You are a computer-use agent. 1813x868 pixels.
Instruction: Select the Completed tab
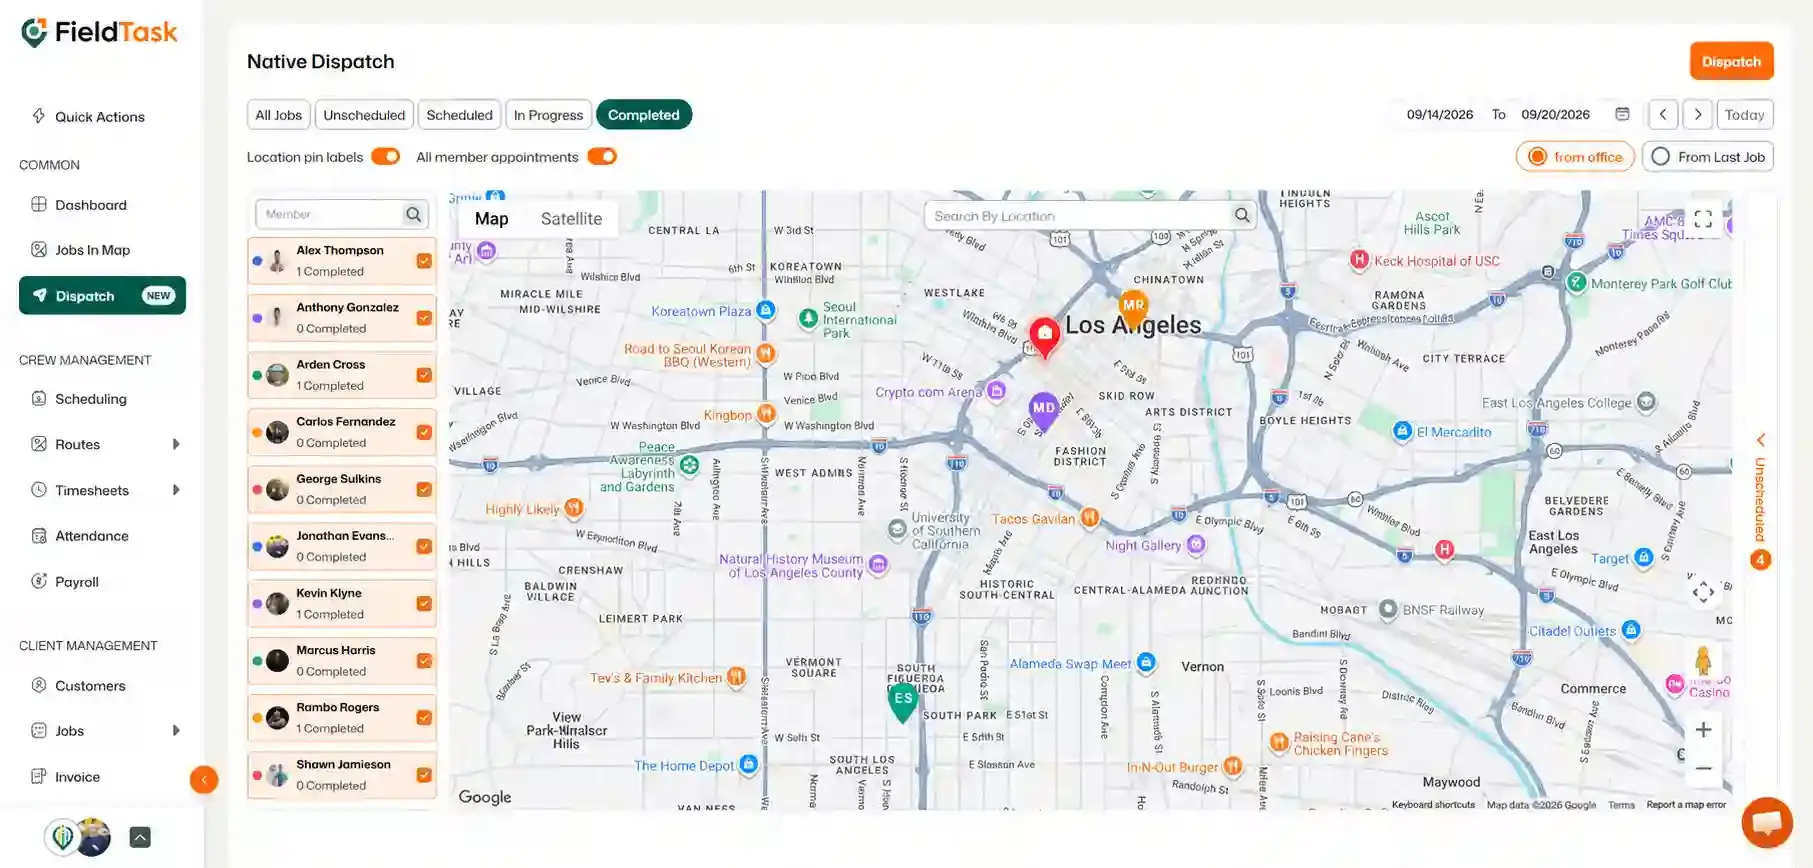pos(644,115)
